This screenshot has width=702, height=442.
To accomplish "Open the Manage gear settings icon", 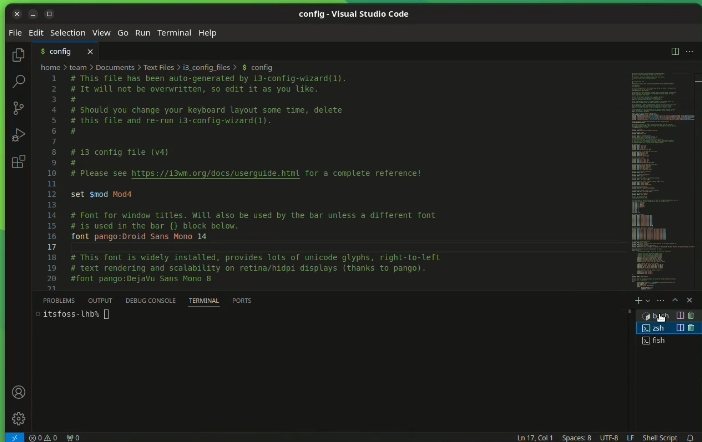I will coord(18,419).
